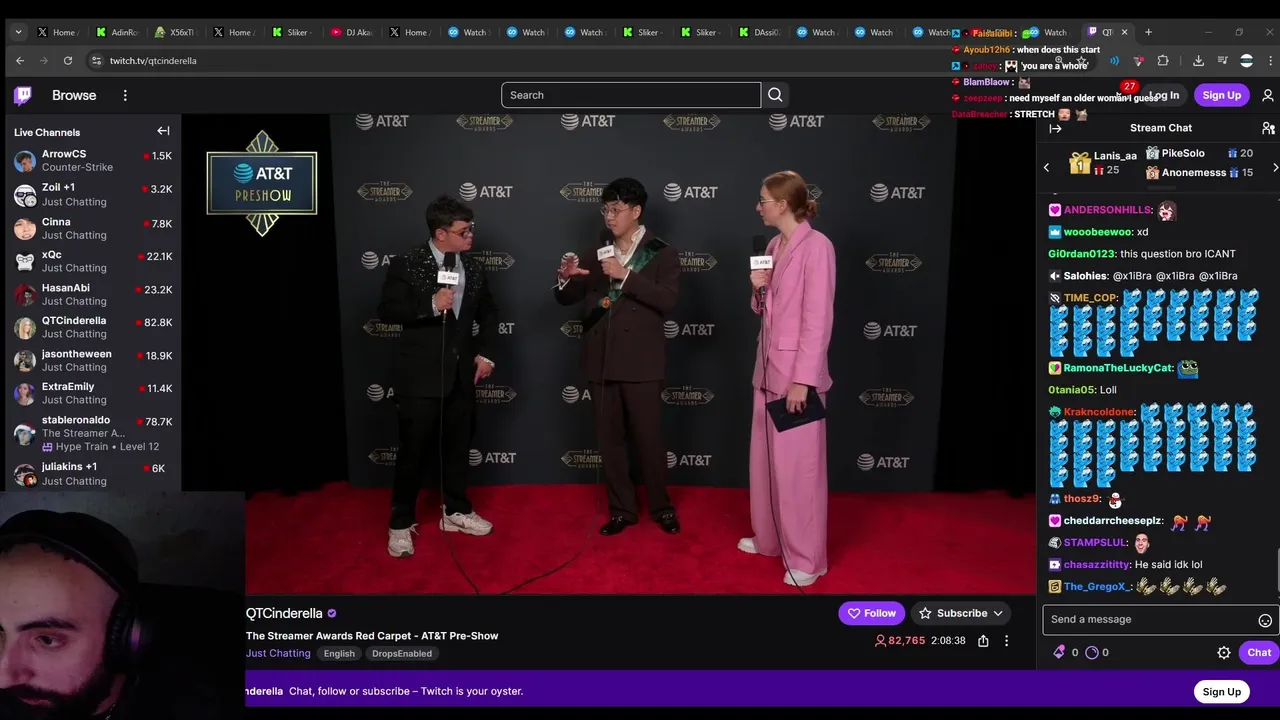1280x720 pixels.
Task: Click Sign Up in the top bar
Action: point(1221,95)
